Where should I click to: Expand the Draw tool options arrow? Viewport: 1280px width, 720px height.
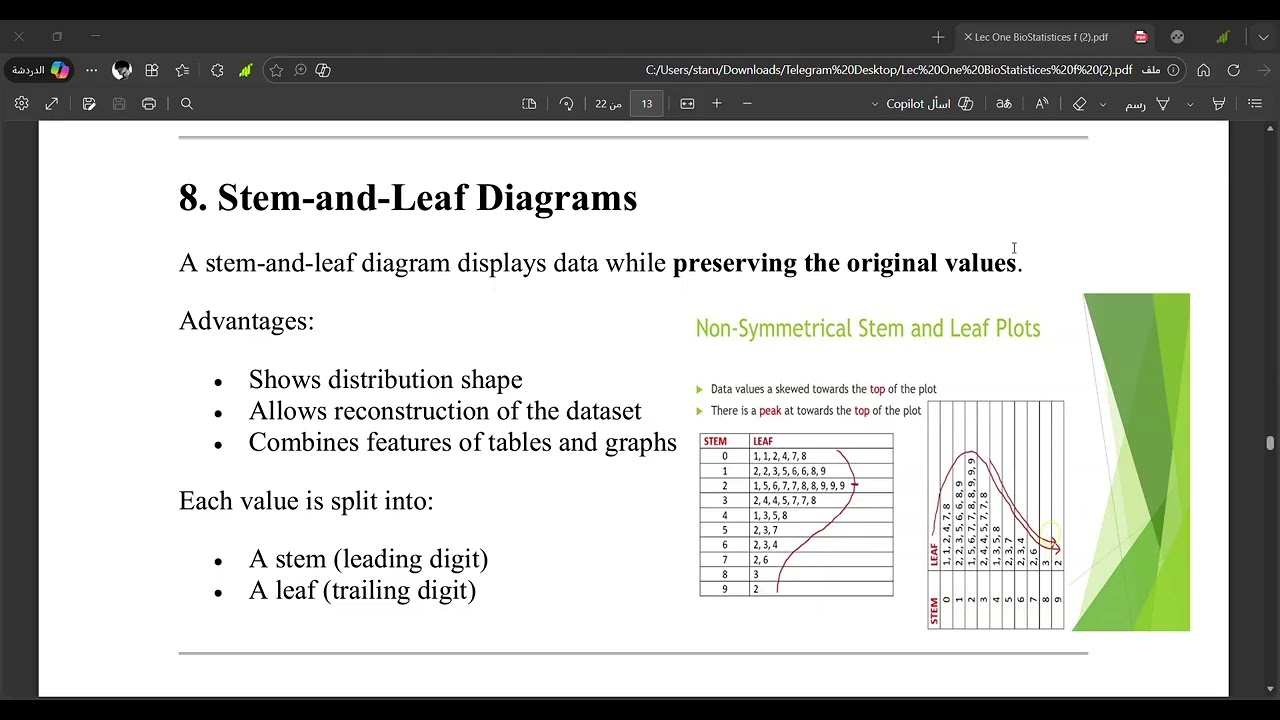[x=1103, y=104]
